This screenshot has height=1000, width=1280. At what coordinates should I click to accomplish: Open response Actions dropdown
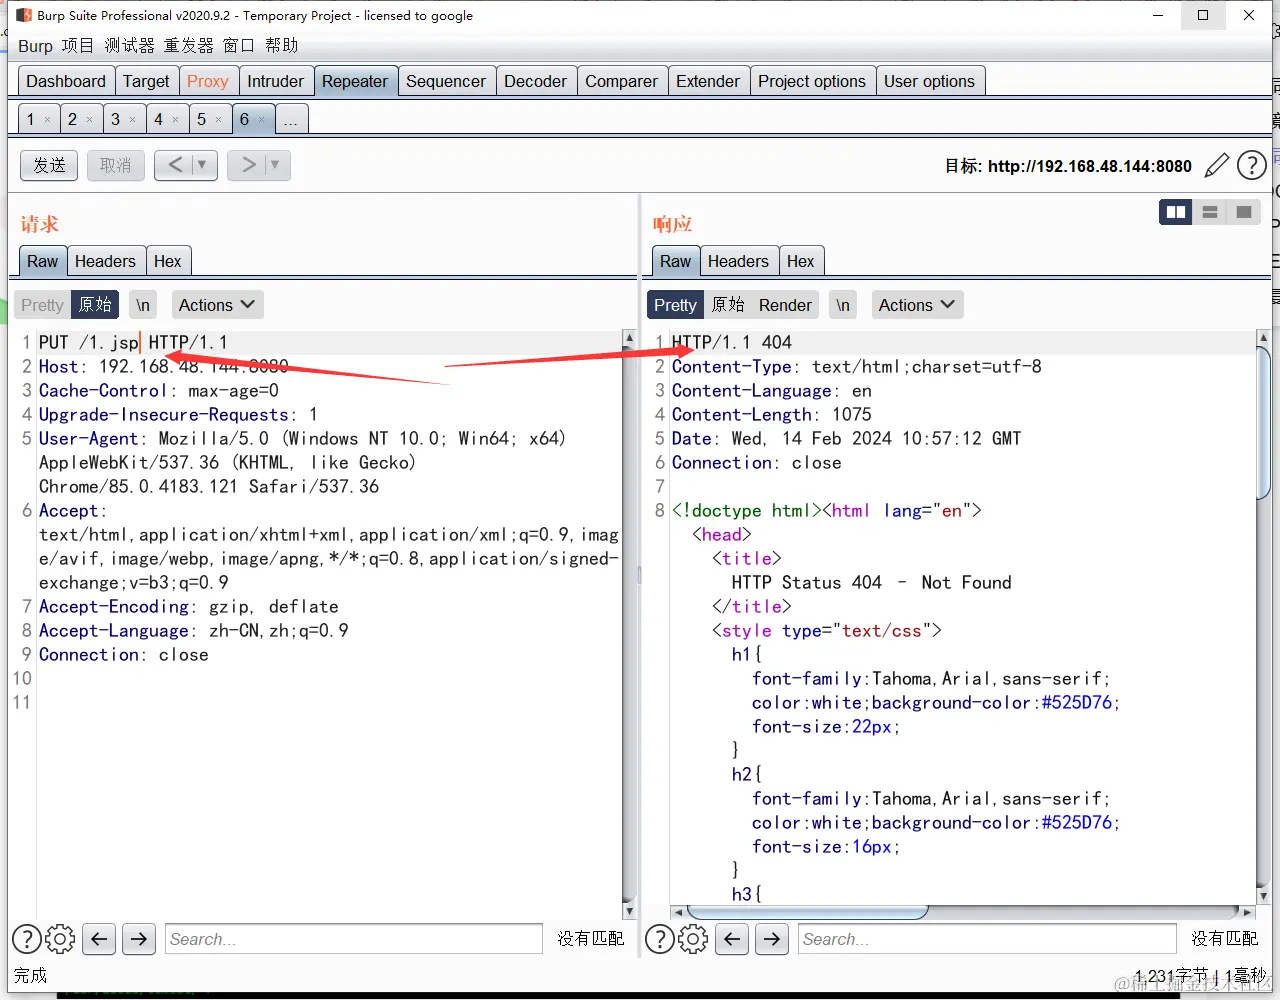pos(917,305)
